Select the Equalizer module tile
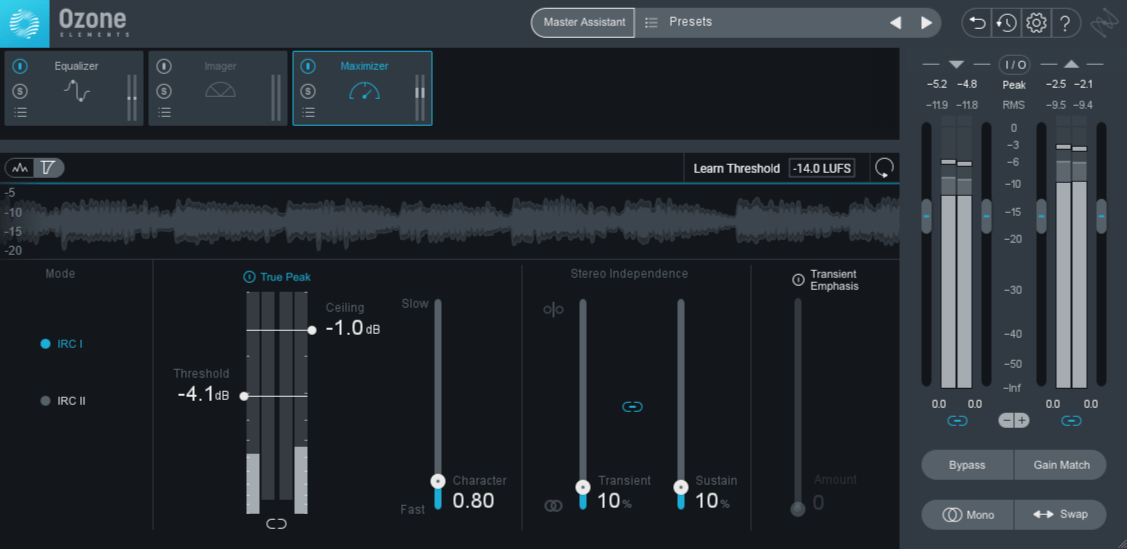This screenshot has height=549, width=1127. point(74,88)
